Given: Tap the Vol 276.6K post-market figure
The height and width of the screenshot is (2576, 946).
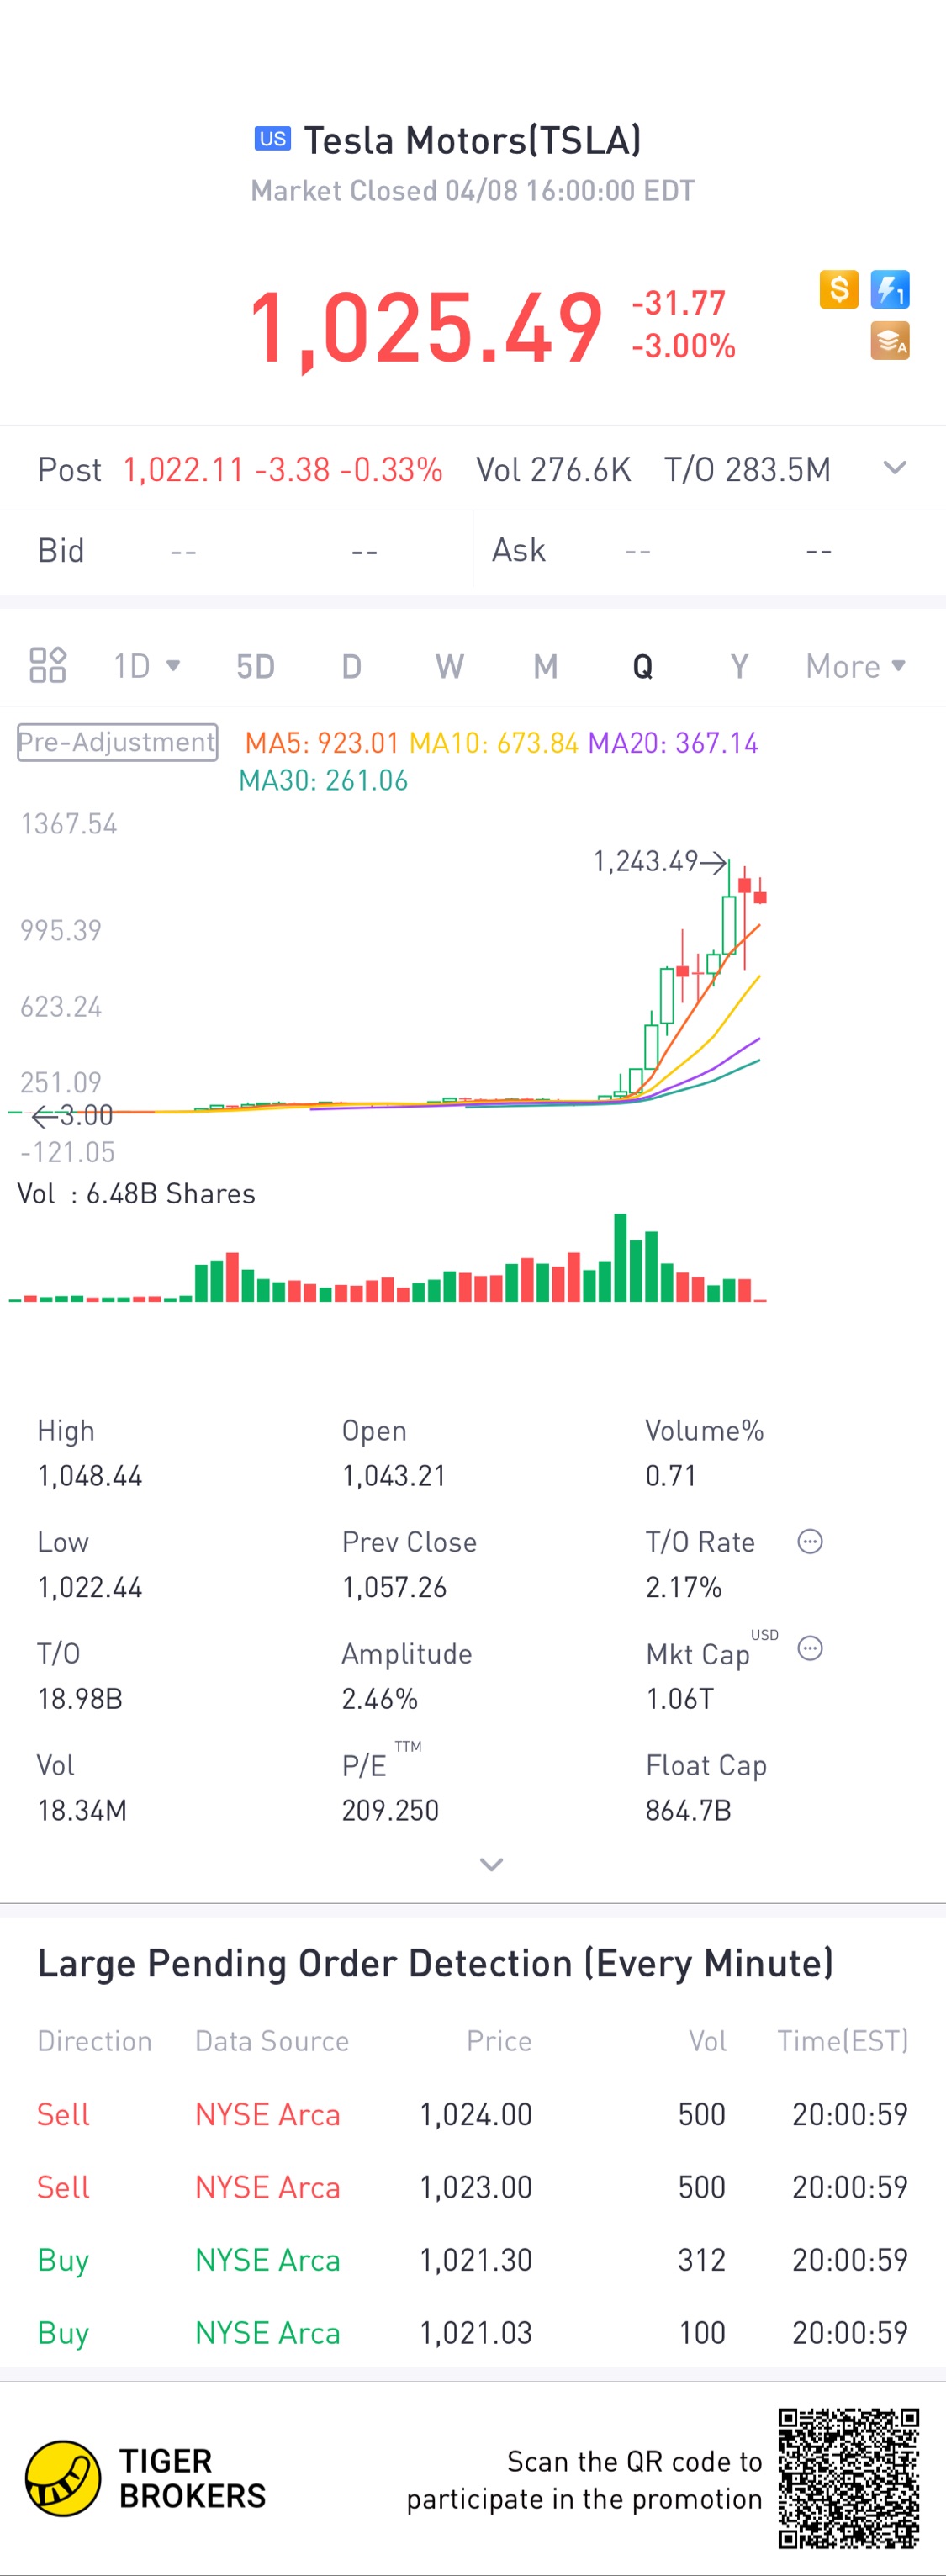Looking at the screenshot, I should [553, 469].
